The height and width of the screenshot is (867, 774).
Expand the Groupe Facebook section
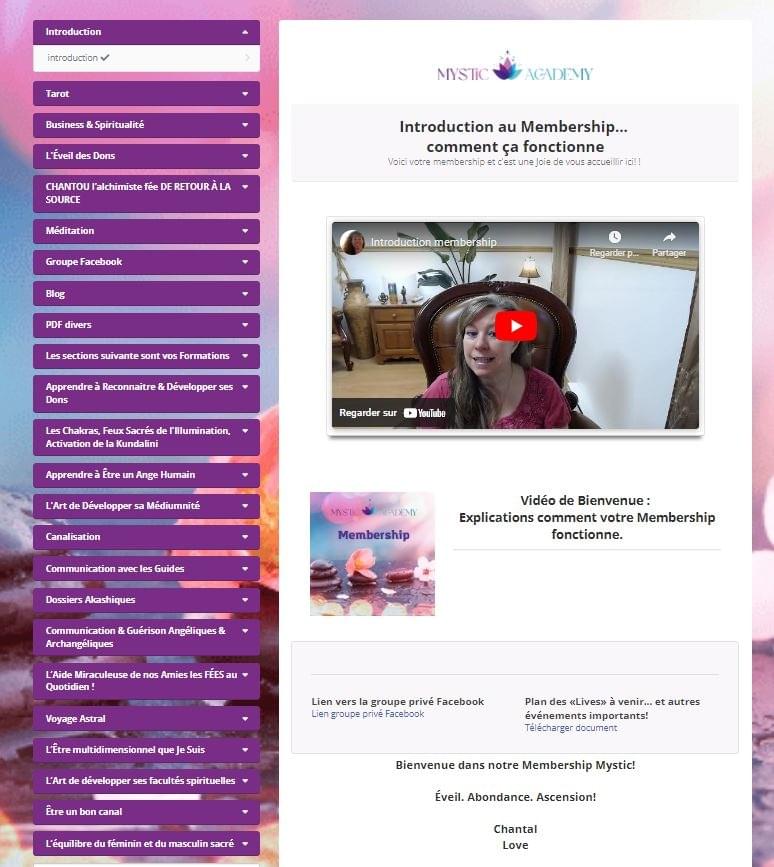click(146, 262)
